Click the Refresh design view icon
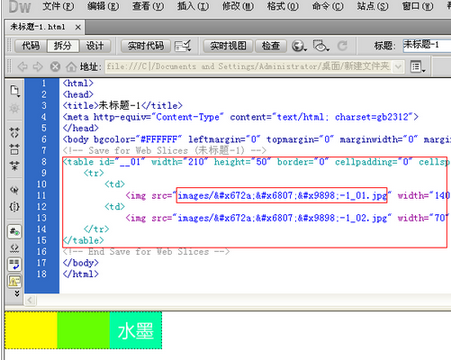Viewport: 451px width, 360px height. pos(342,46)
